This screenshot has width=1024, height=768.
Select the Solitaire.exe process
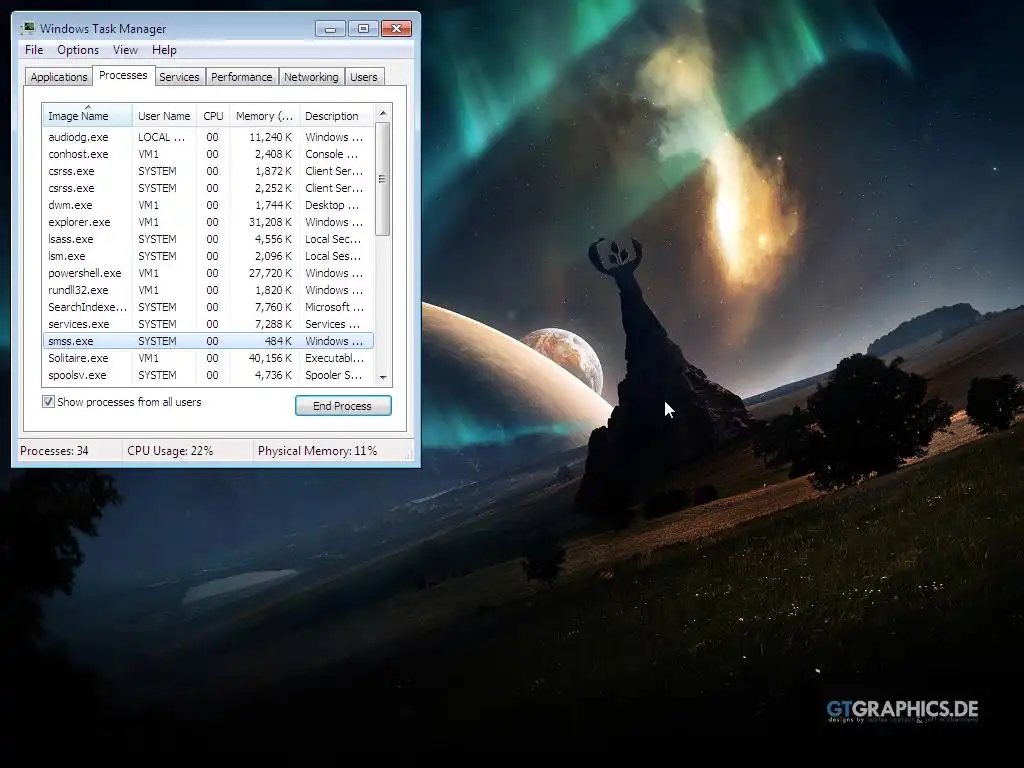pos(208,358)
